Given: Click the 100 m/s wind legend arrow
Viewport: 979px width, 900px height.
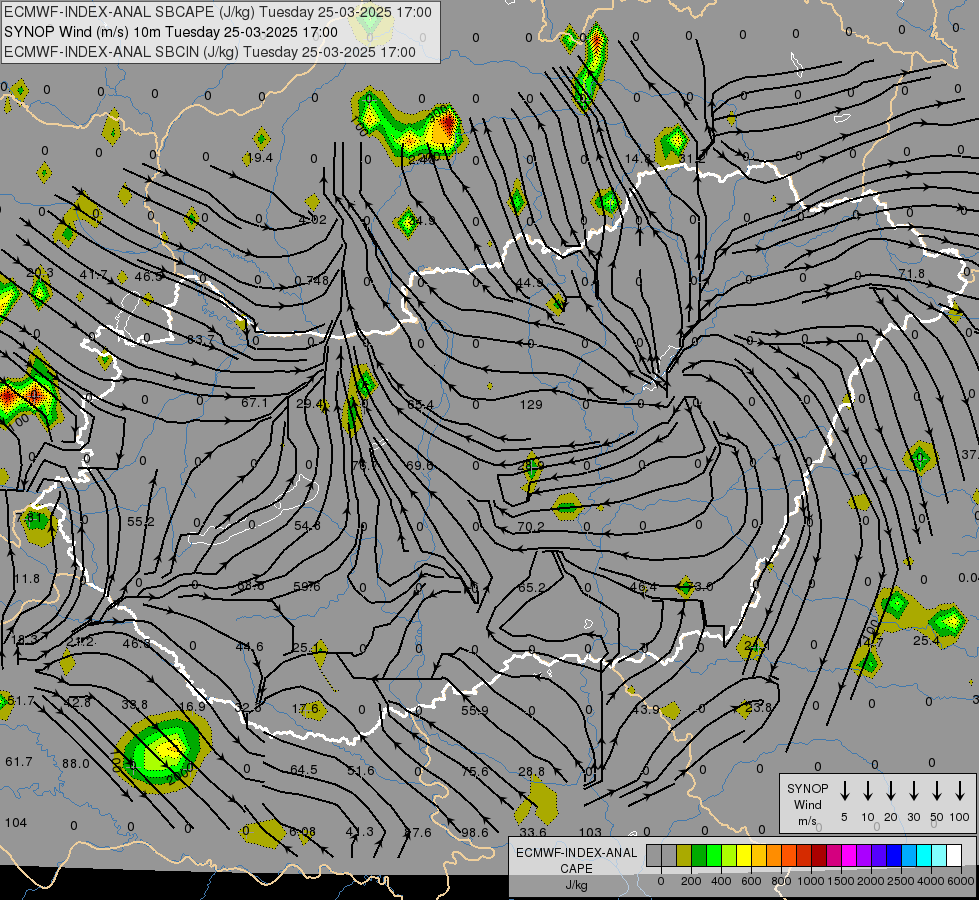Looking at the screenshot, I should tap(960, 791).
